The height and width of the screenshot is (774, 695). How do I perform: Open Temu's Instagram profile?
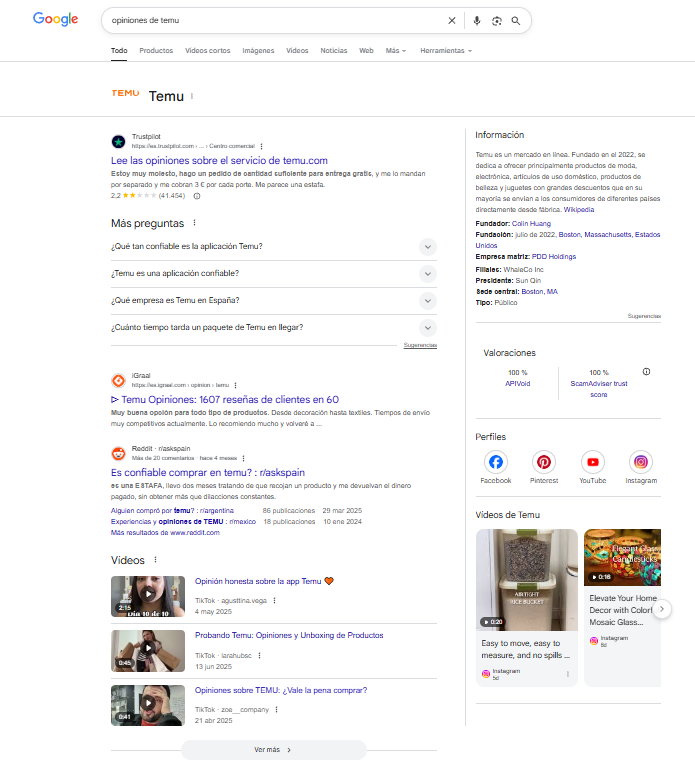(x=641, y=462)
